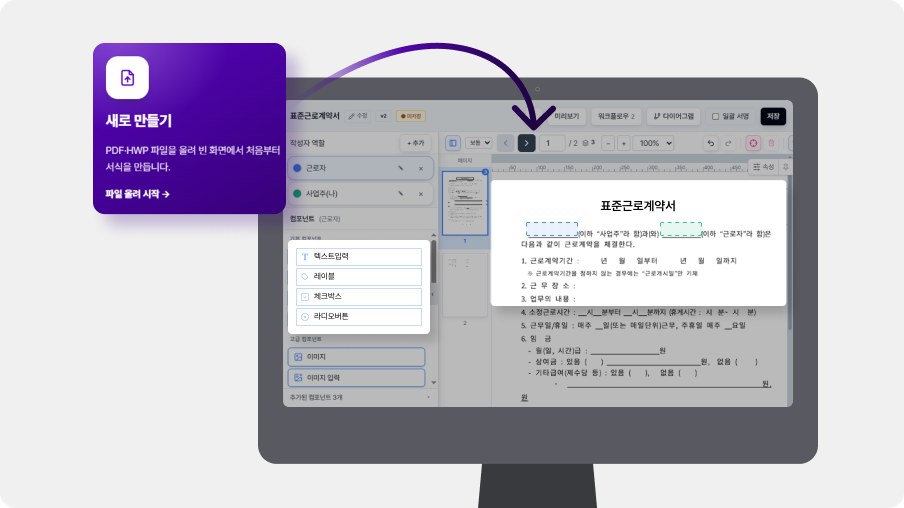Expand the 추가된 컴포넌트 3개 section
This screenshot has width=904, height=508.
click(x=360, y=397)
